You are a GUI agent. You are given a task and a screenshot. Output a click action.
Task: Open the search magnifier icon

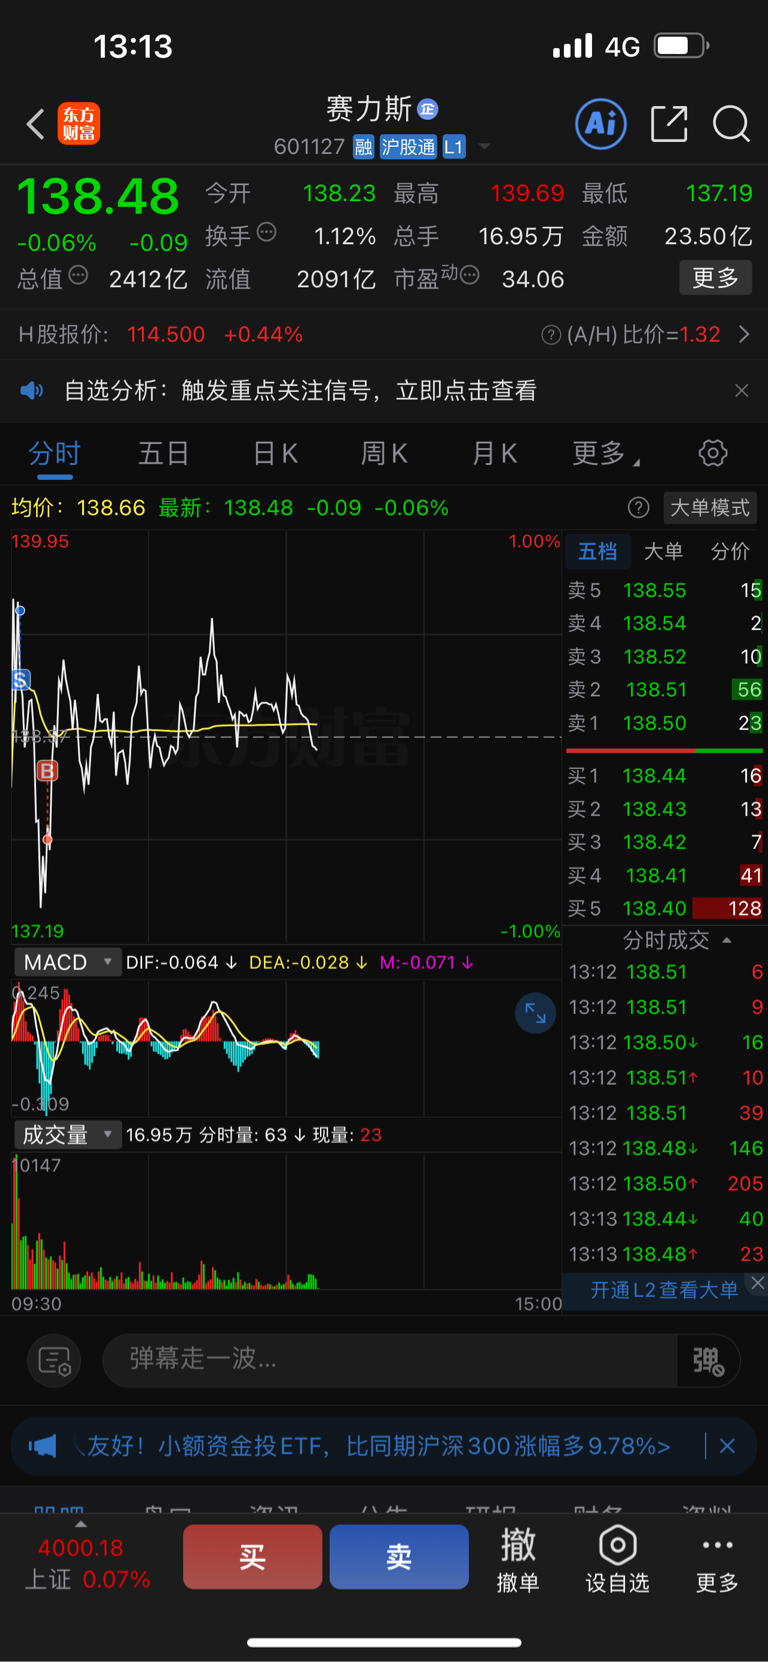coord(731,124)
